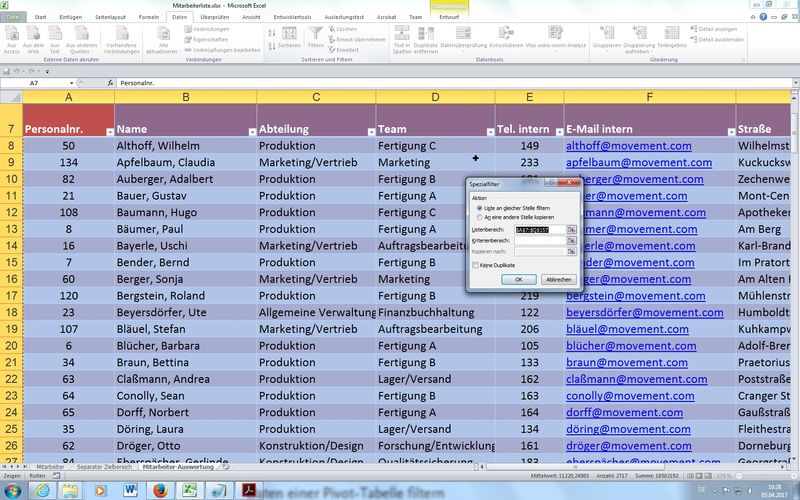Viewport: 800px width, 500px height.
Task: Switch to the Formeln ribbon tab
Action: (148, 17)
